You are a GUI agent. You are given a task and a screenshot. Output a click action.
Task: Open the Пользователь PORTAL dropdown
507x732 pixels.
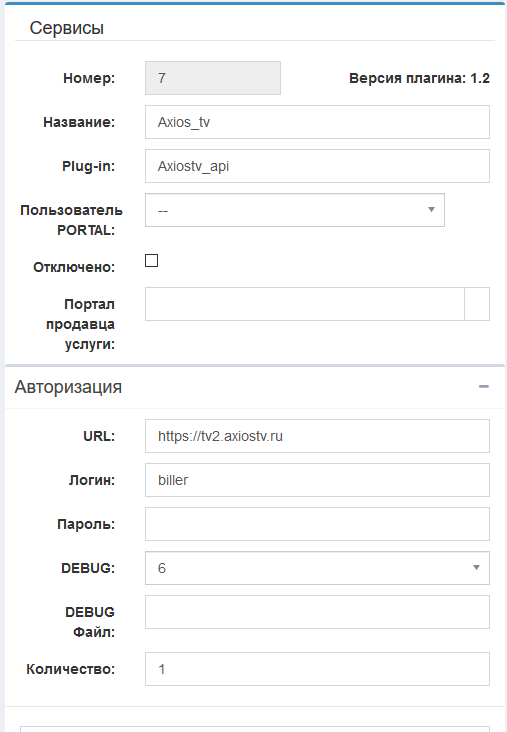click(x=295, y=210)
